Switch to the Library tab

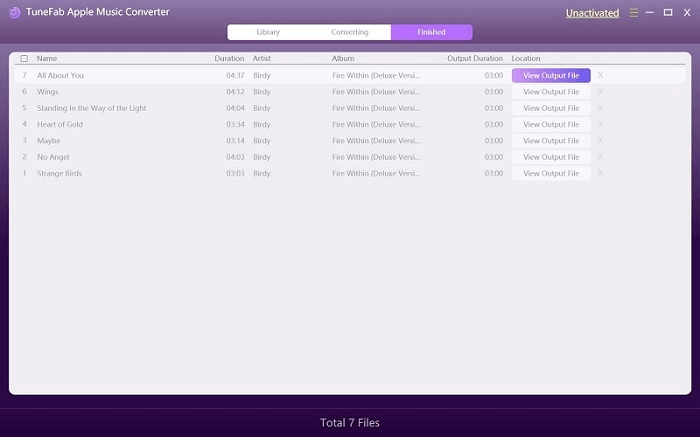pos(268,32)
